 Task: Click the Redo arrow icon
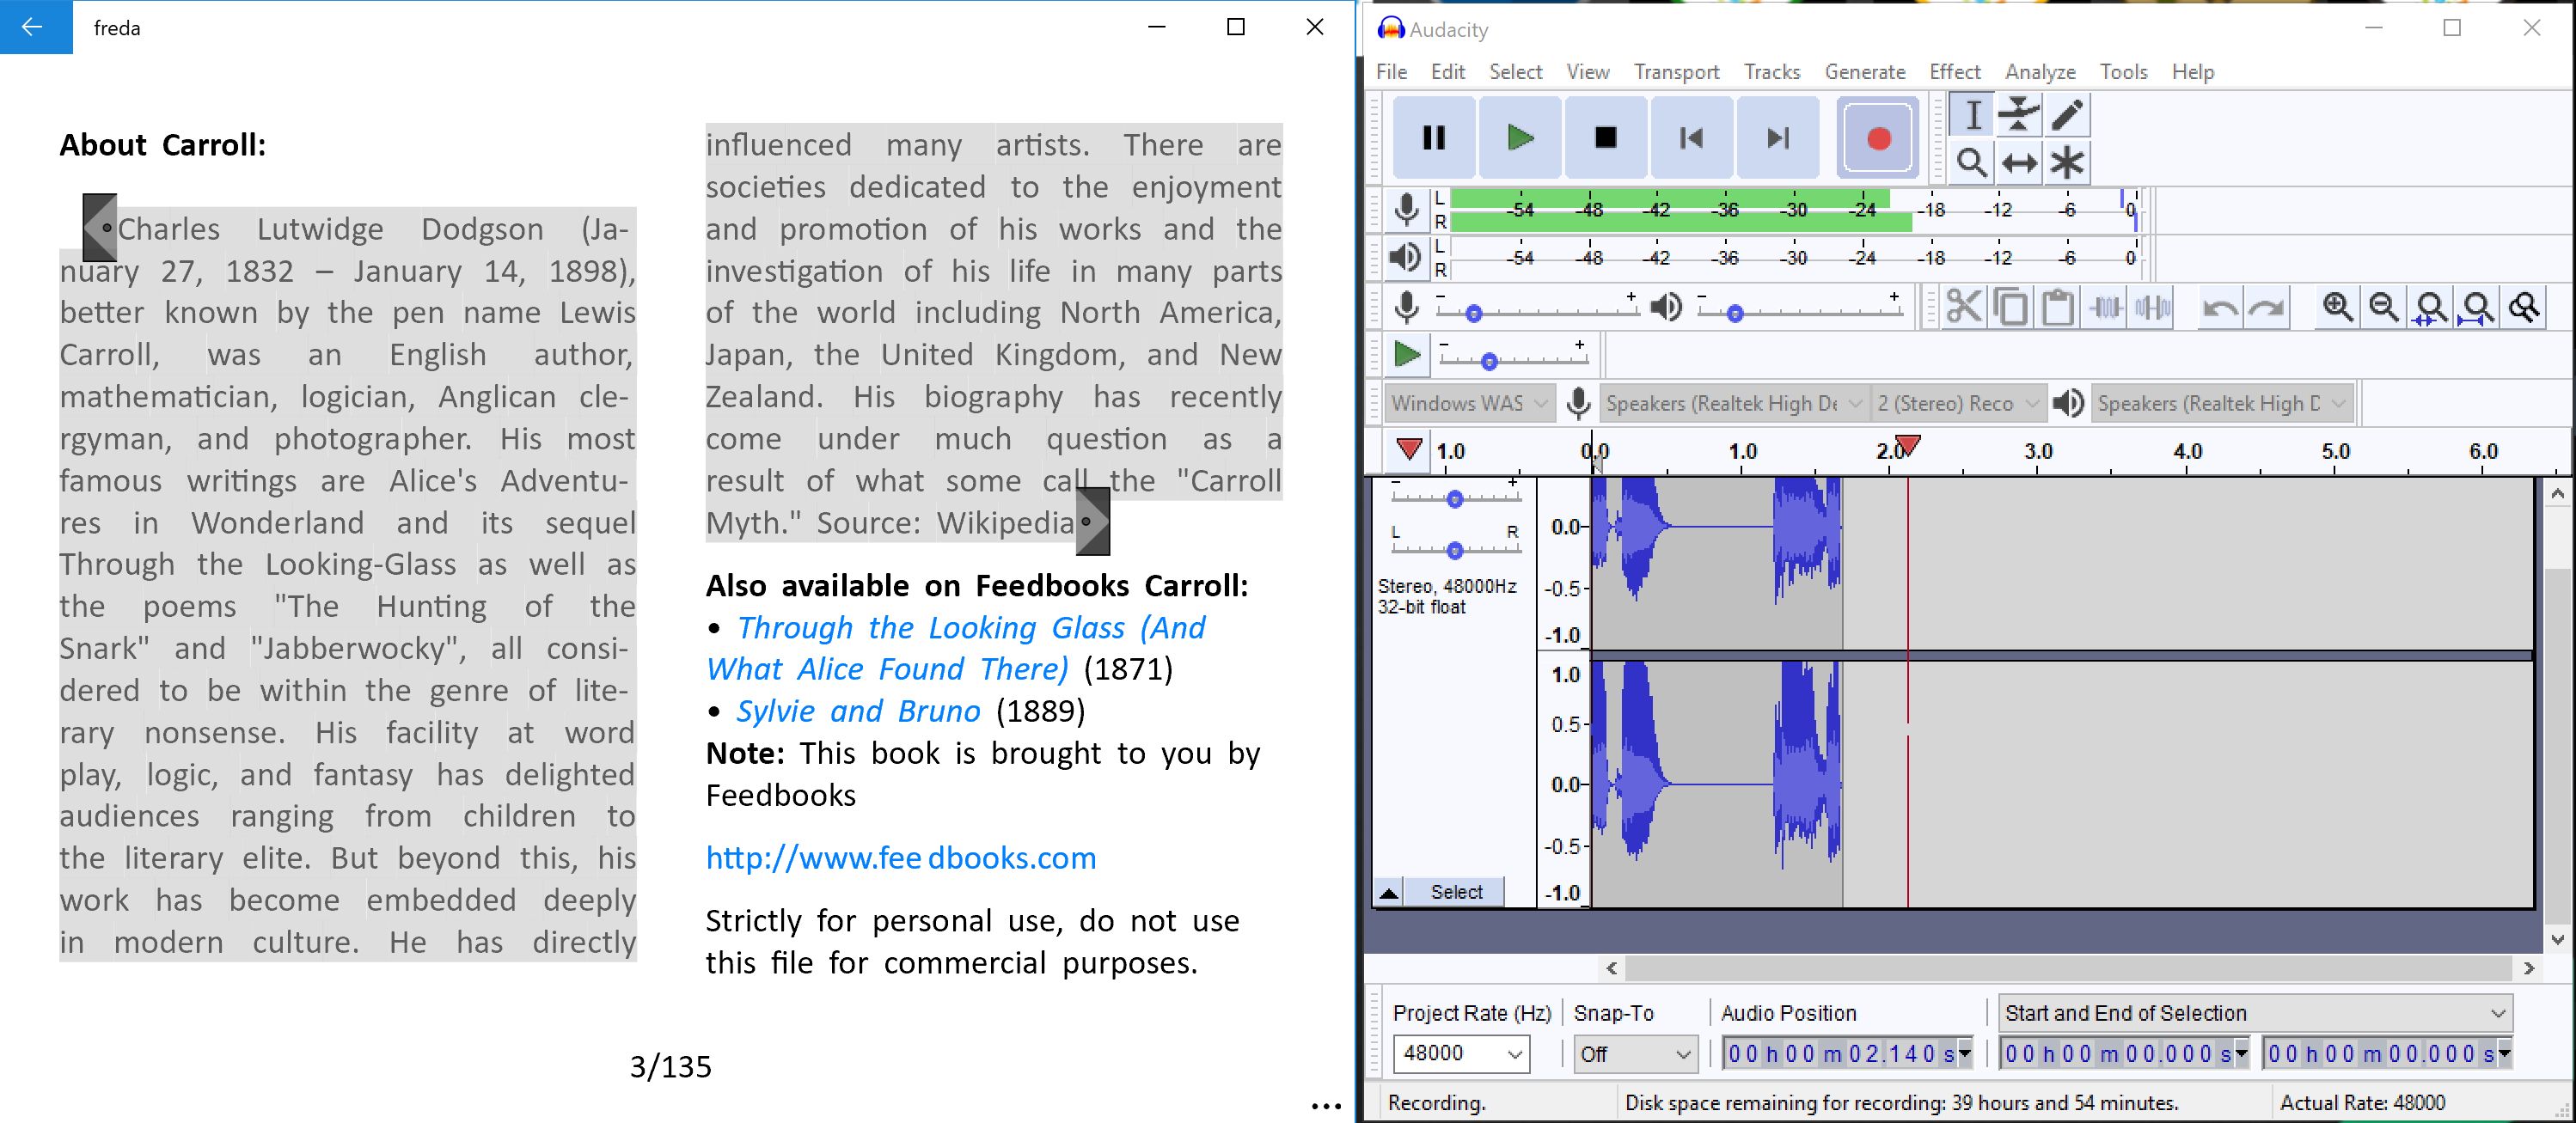pyautogui.click(x=2266, y=307)
